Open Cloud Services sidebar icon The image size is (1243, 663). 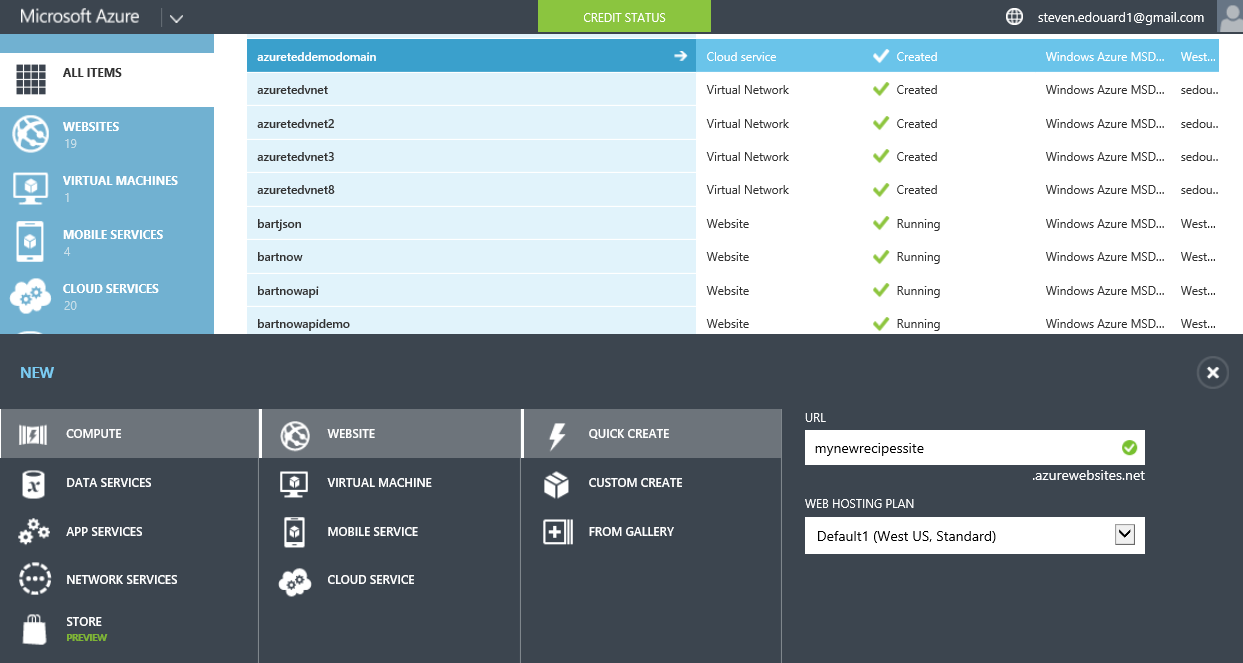[31, 296]
